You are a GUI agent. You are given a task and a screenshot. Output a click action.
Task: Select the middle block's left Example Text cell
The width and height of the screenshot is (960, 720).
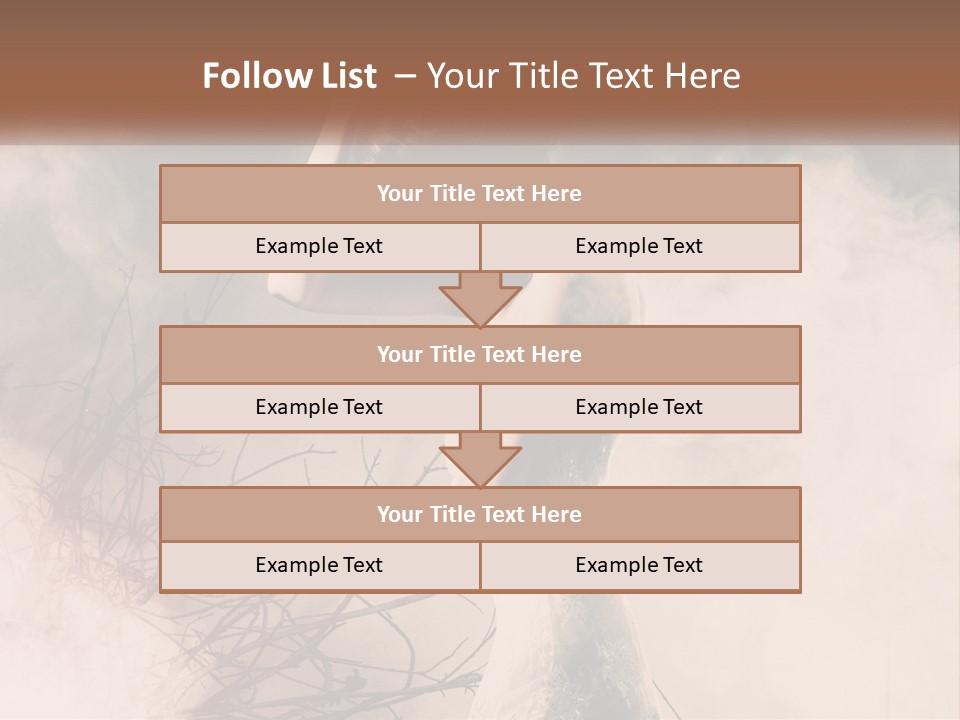tap(320, 408)
